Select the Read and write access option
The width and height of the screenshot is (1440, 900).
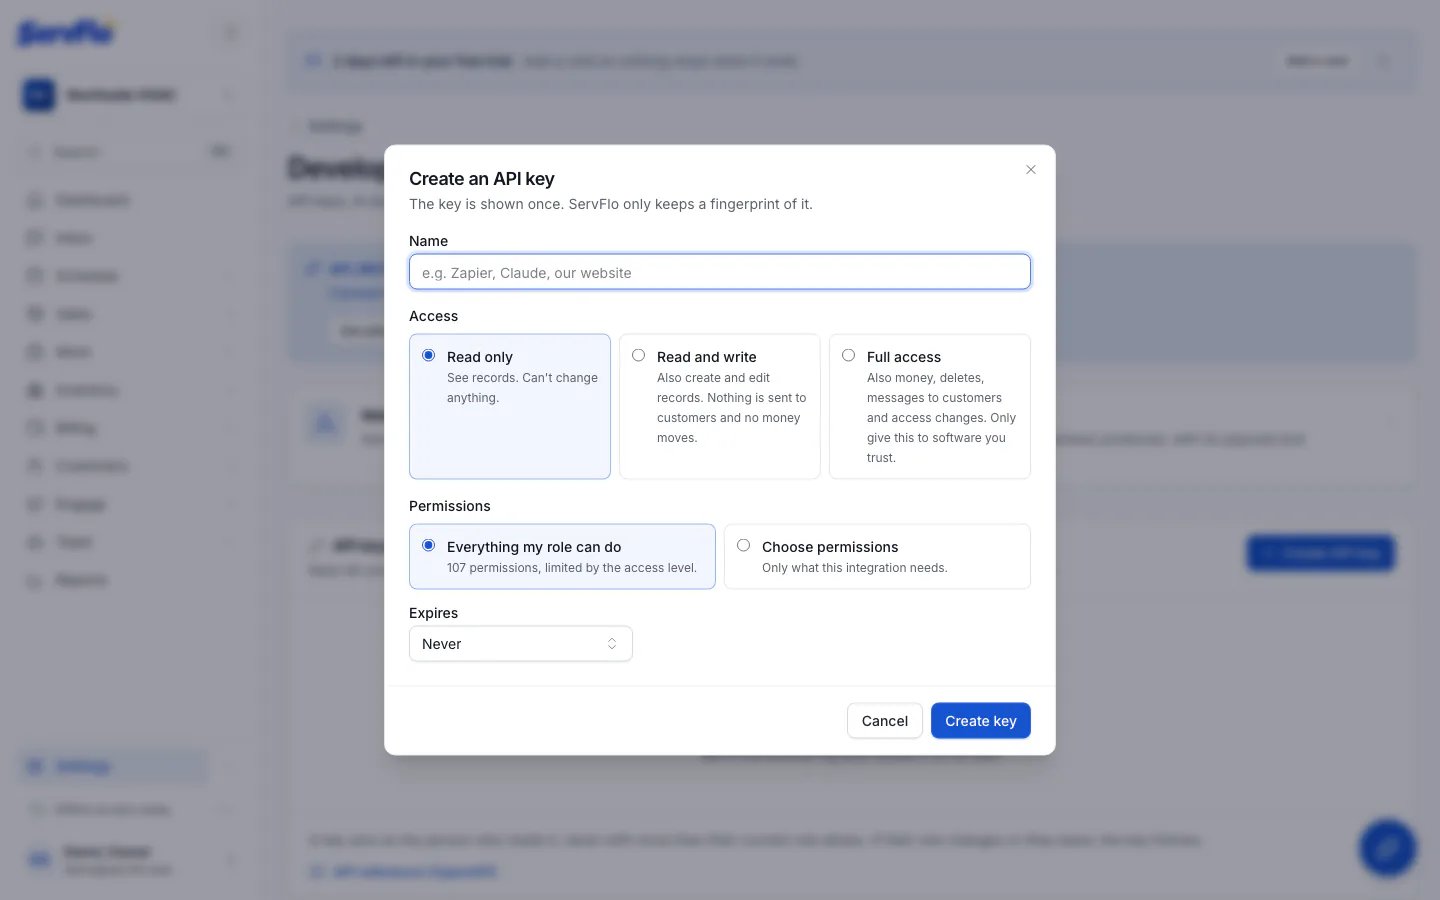[x=720, y=406]
